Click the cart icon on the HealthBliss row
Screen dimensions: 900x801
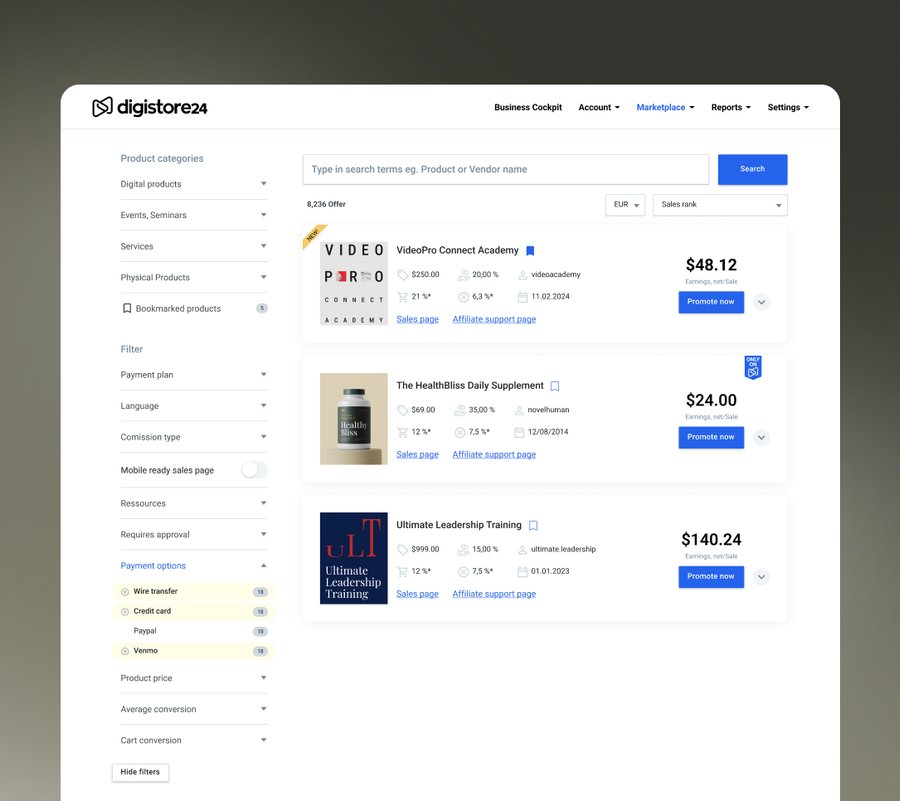(x=402, y=432)
